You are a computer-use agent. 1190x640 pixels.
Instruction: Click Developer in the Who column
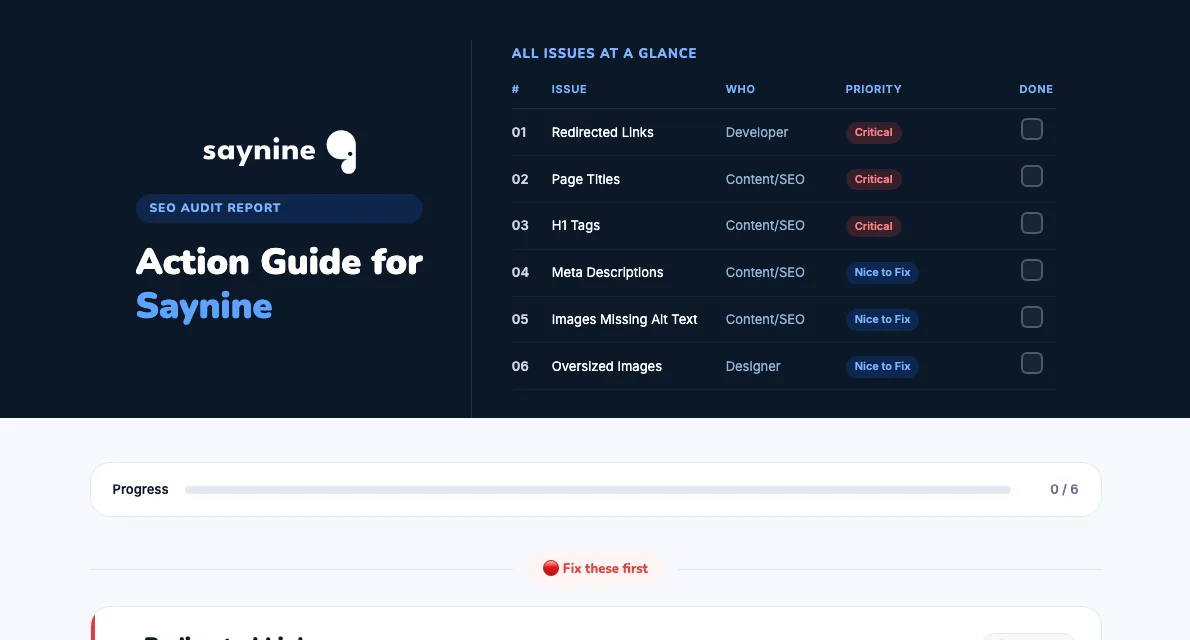(757, 132)
